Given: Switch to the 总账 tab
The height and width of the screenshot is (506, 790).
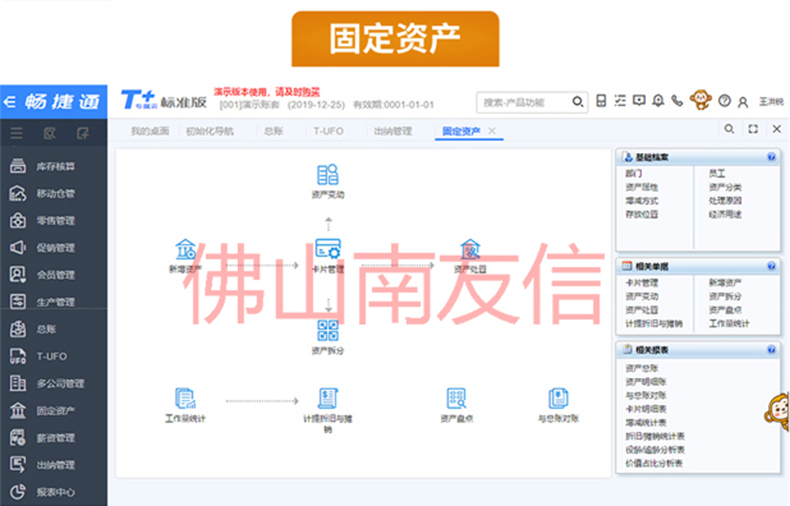Looking at the screenshot, I should [x=274, y=132].
